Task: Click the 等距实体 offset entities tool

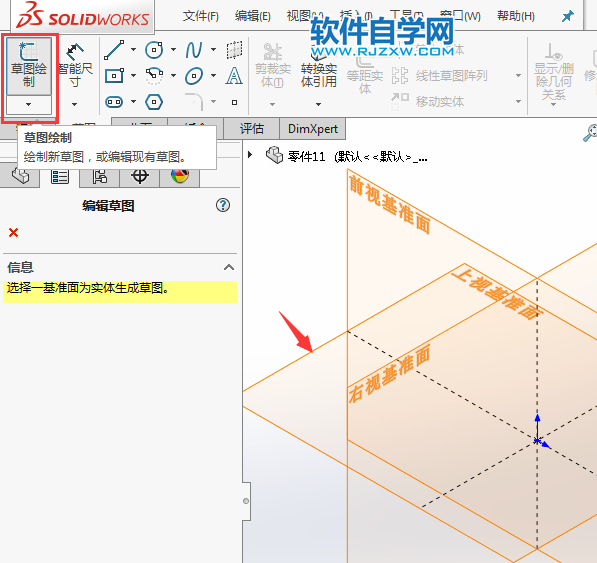Action: tap(365, 76)
